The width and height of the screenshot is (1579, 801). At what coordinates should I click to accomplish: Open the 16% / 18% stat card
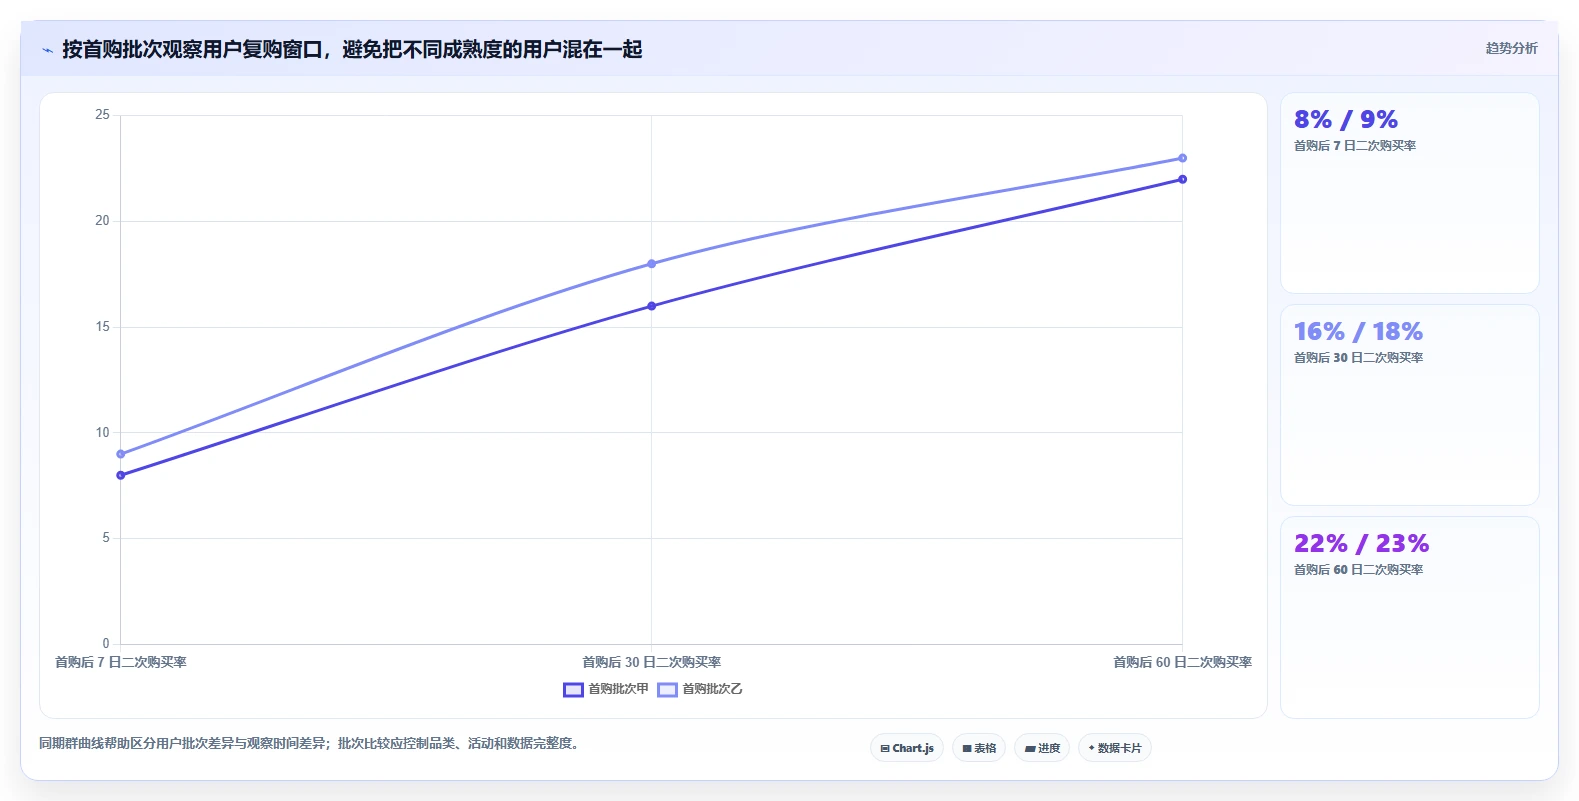[1410, 405]
